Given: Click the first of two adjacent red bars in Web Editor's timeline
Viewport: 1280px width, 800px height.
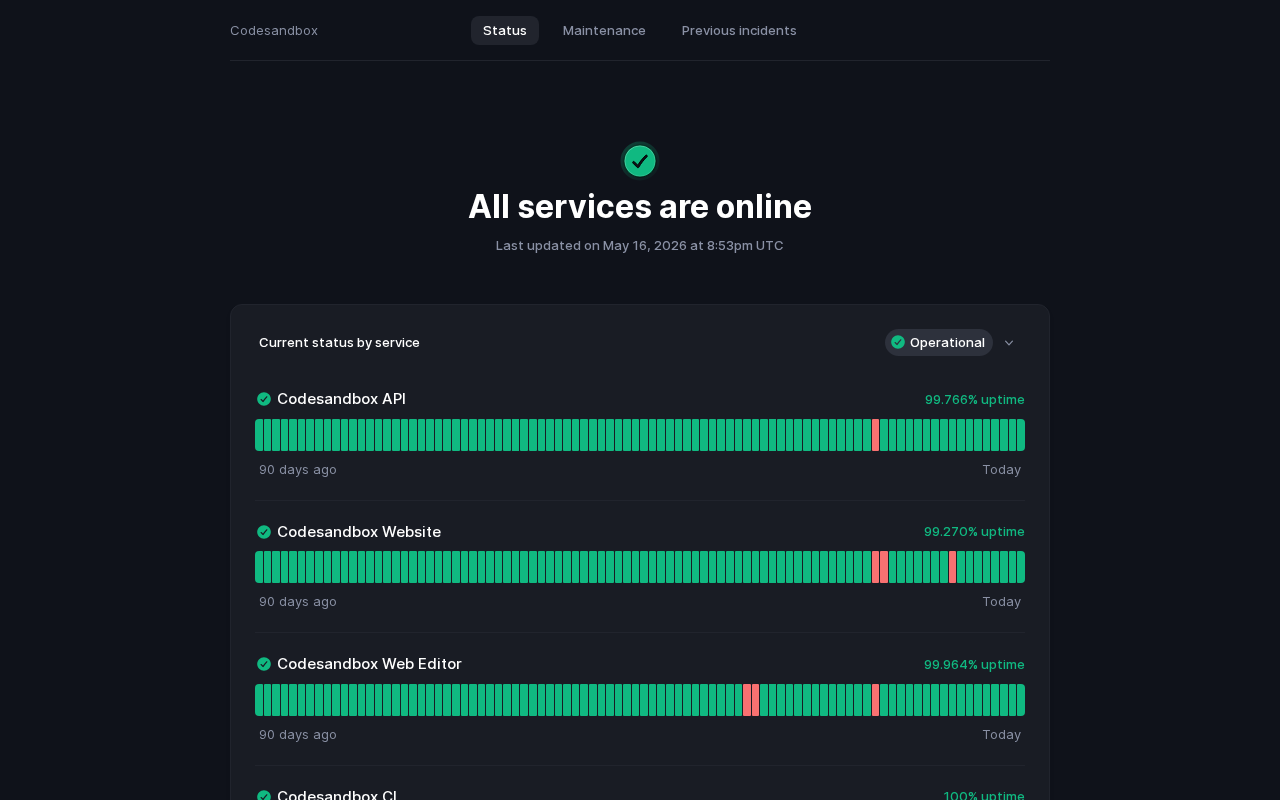Looking at the screenshot, I should click(747, 700).
